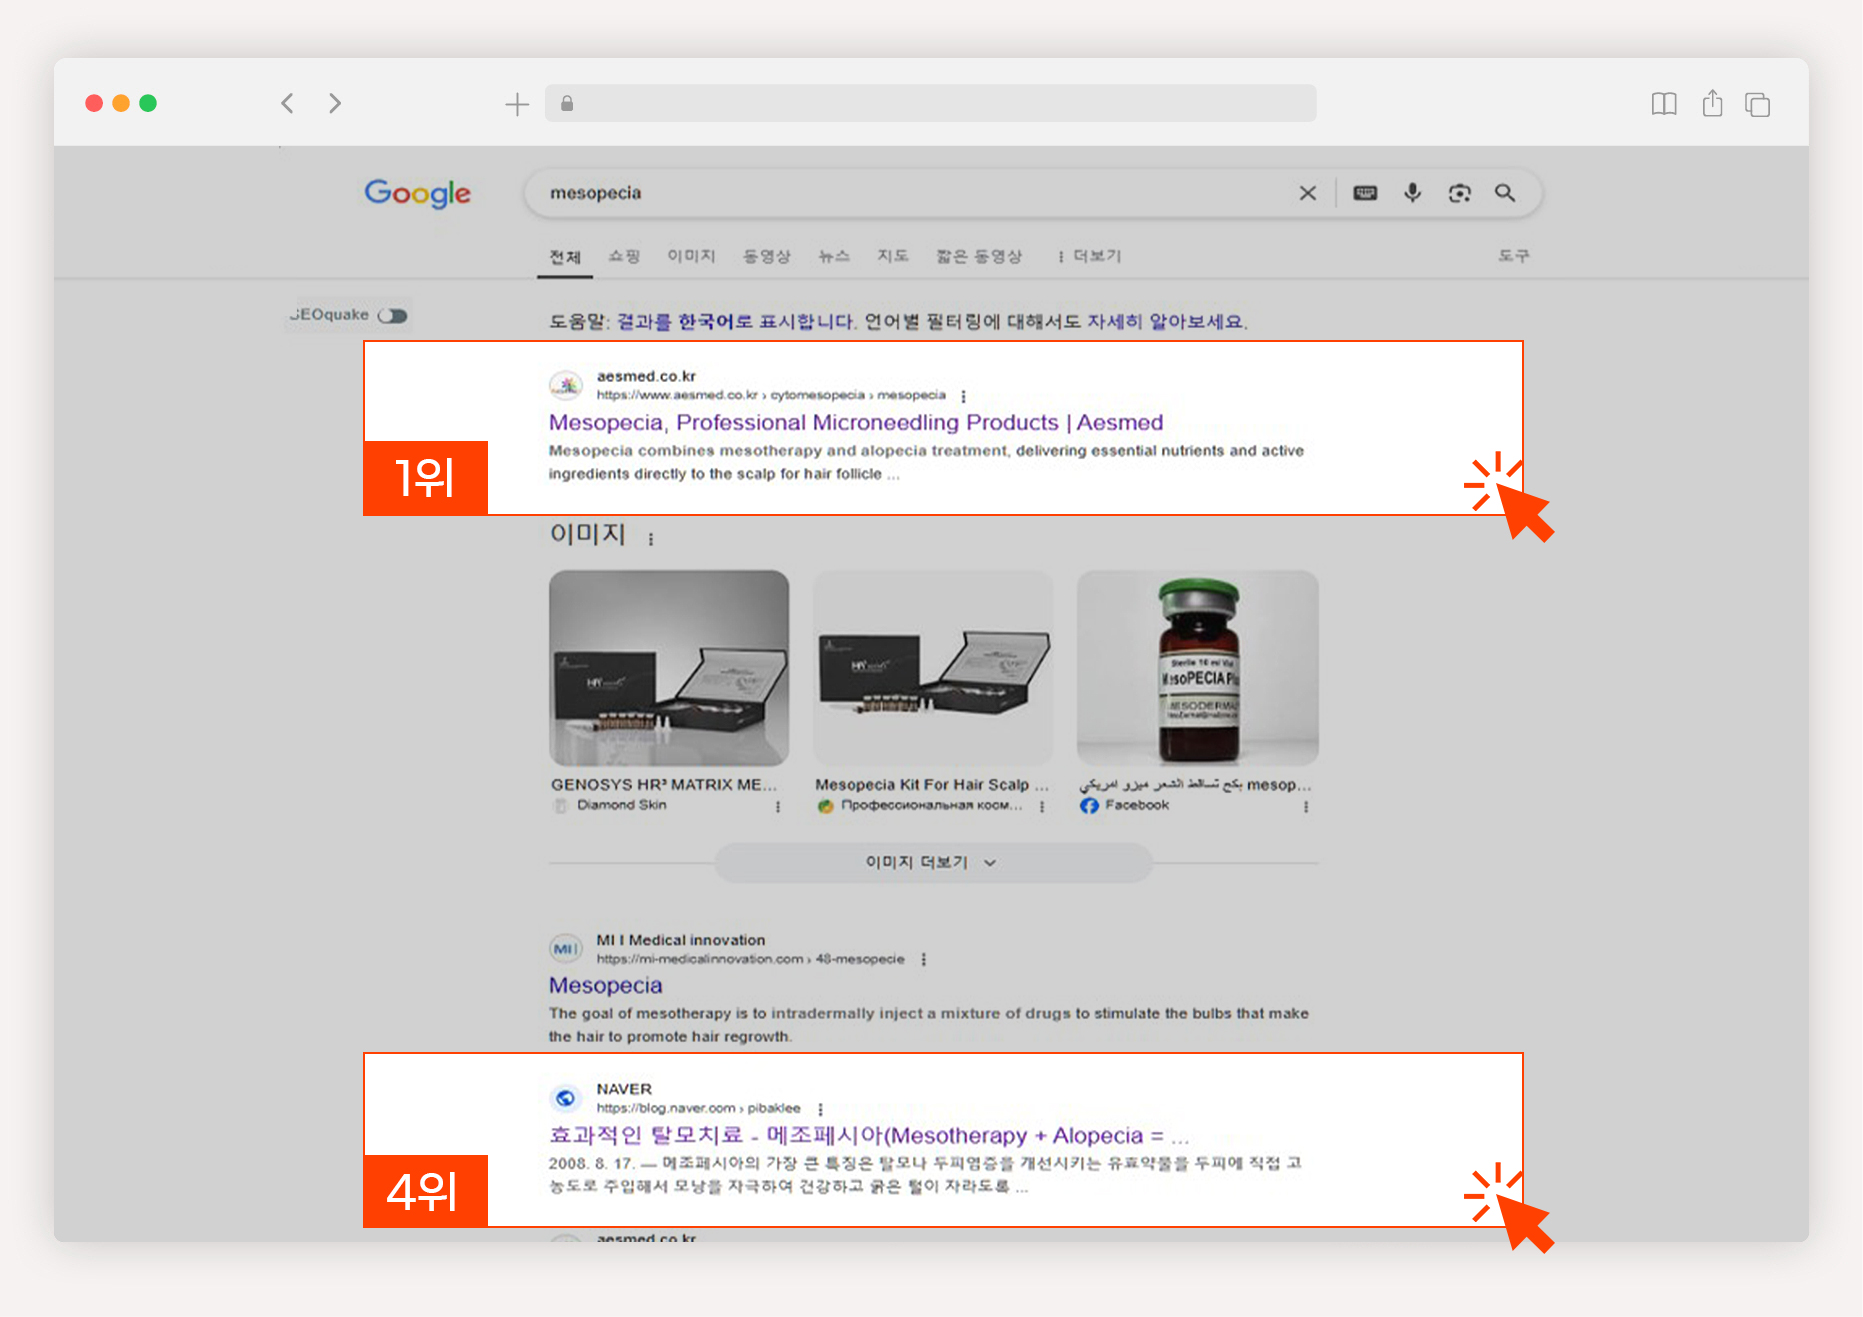The width and height of the screenshot is (1863, 1317).
Task: Switch to the 이미지 tab
Action: click(691, 256)
